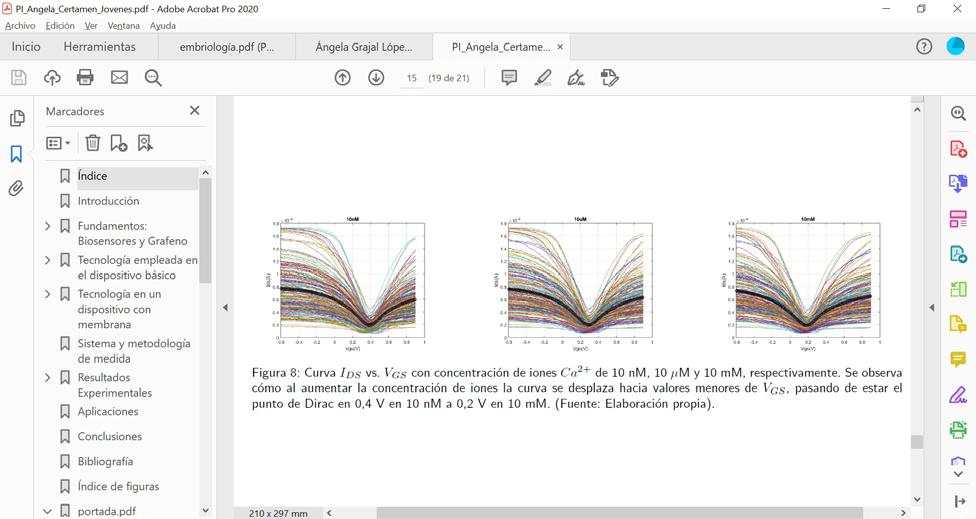
Task: Select the Índice bookmark
Action: (x=92, y=176)
